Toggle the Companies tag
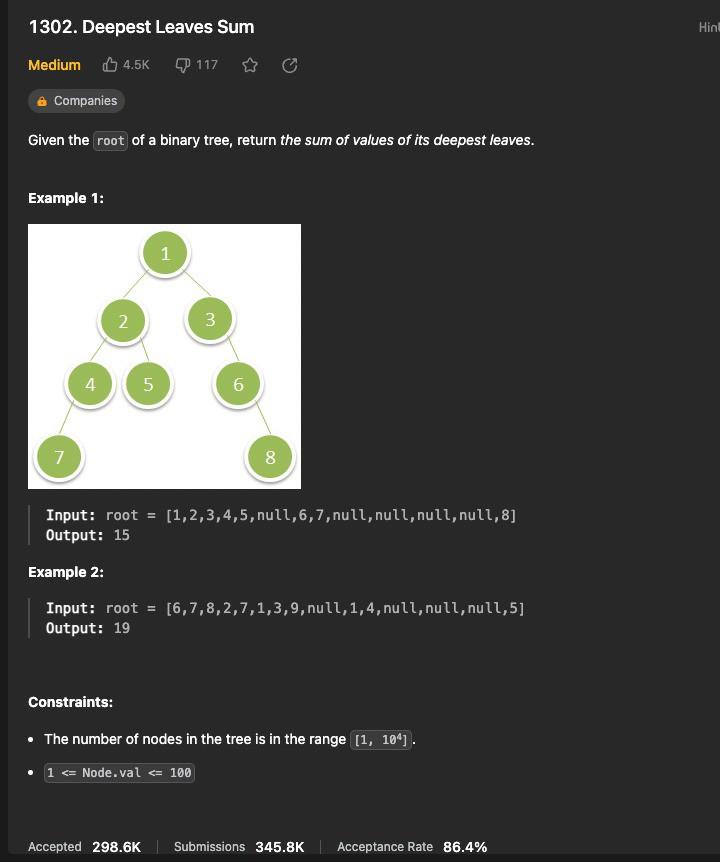The width and height of the screenshot is (720, 862). 77,100
